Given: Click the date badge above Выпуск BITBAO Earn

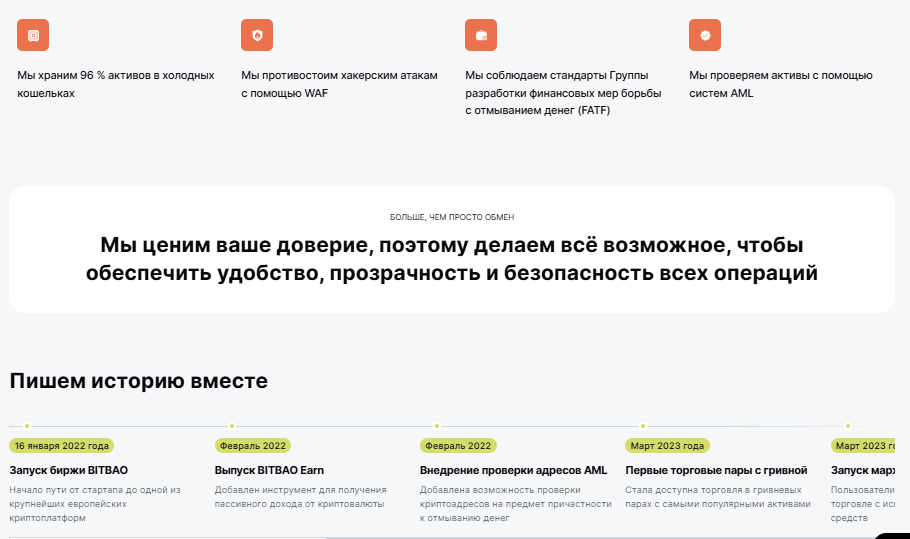Looking at the screenshot, I should pyautogui.click(x=253, y=446).
